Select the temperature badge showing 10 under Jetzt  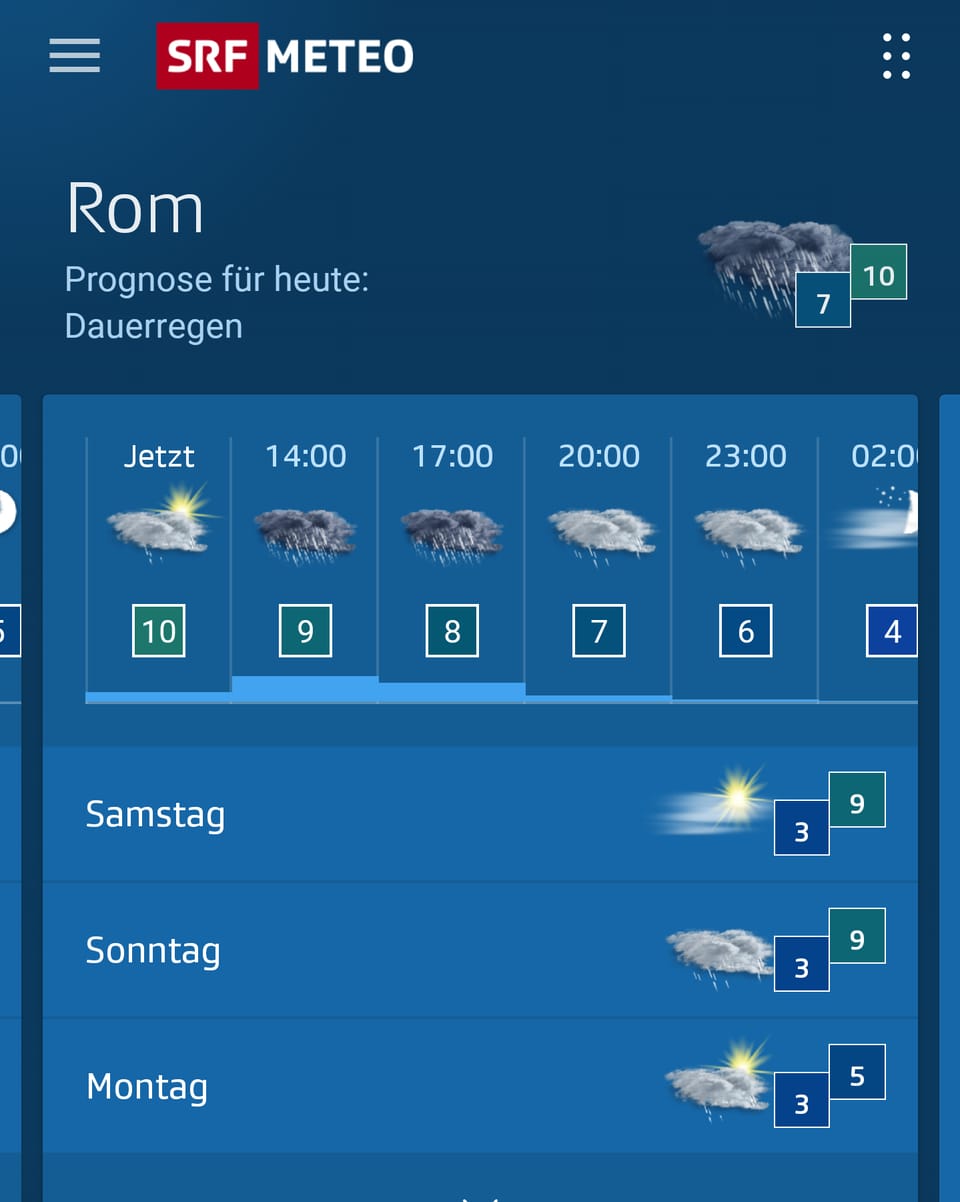point(157,631)
